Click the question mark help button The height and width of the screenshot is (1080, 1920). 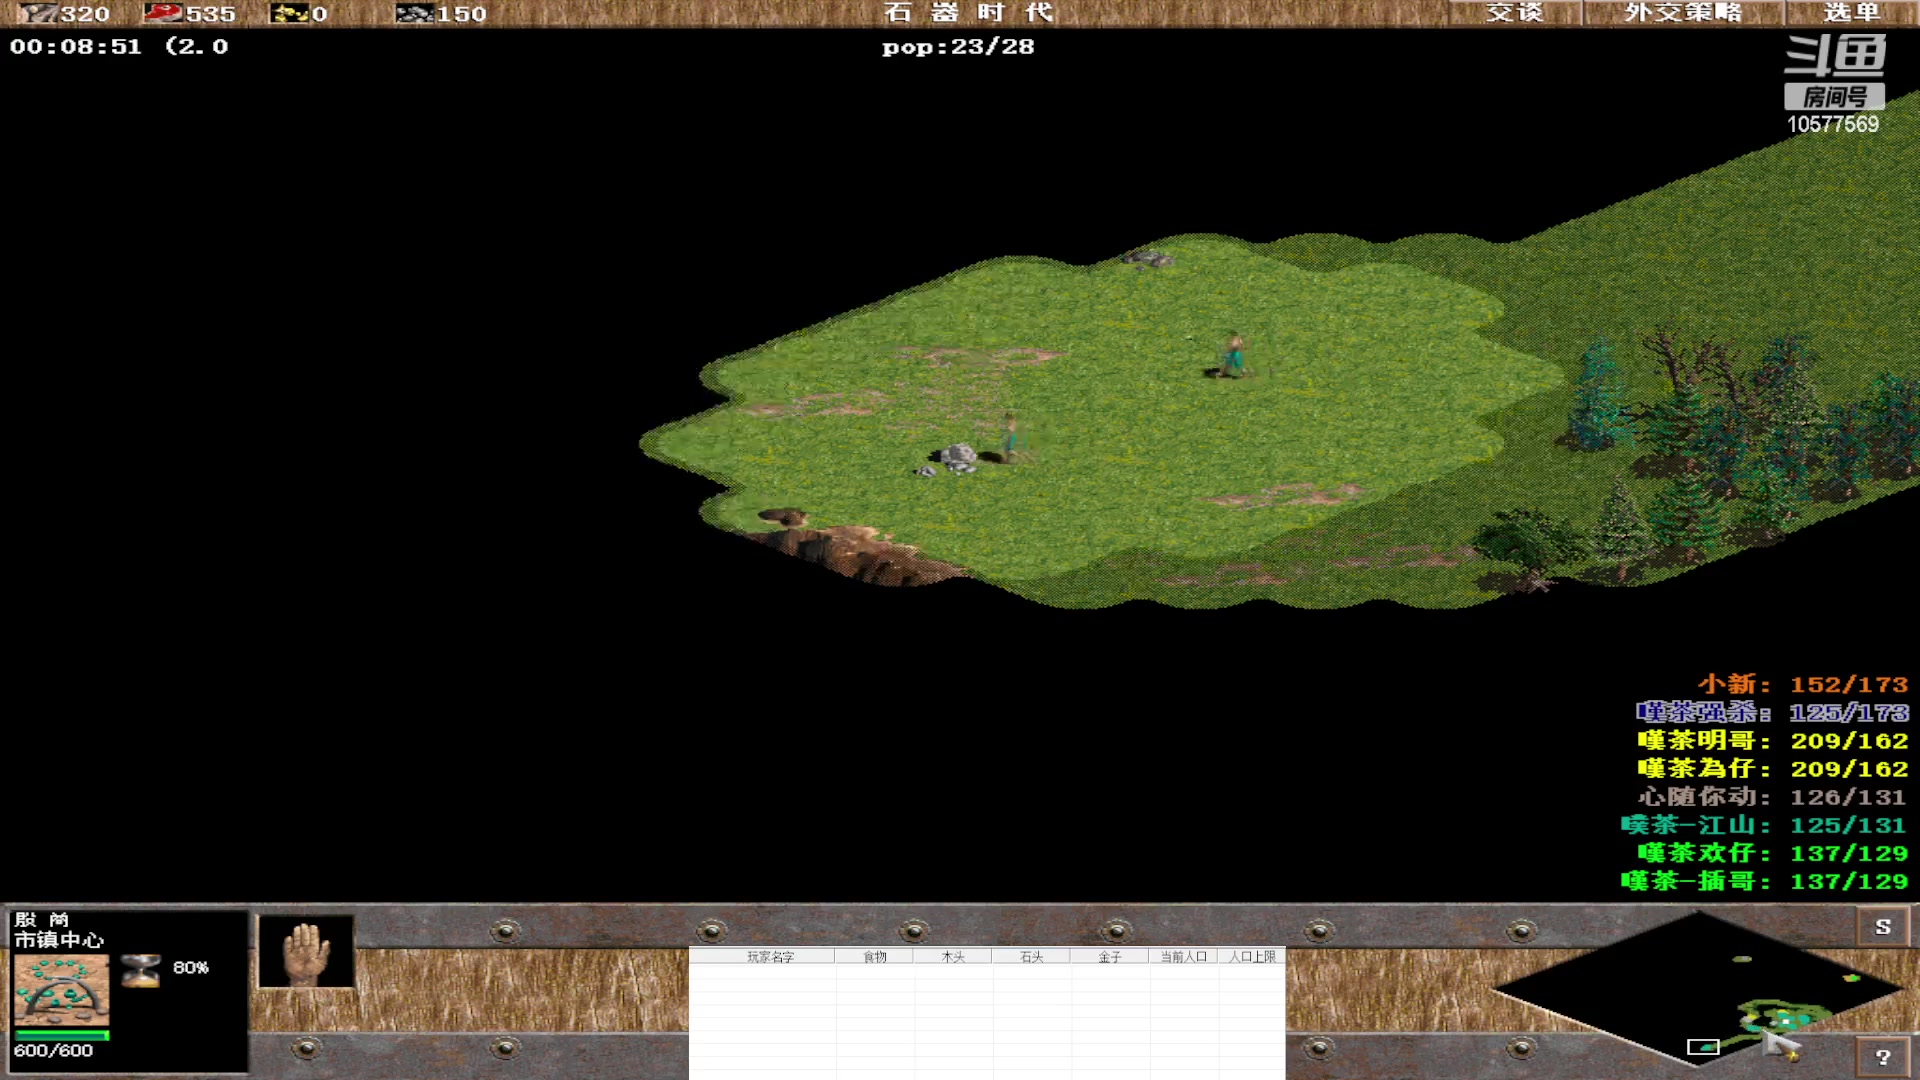tap(1883, 1057)
